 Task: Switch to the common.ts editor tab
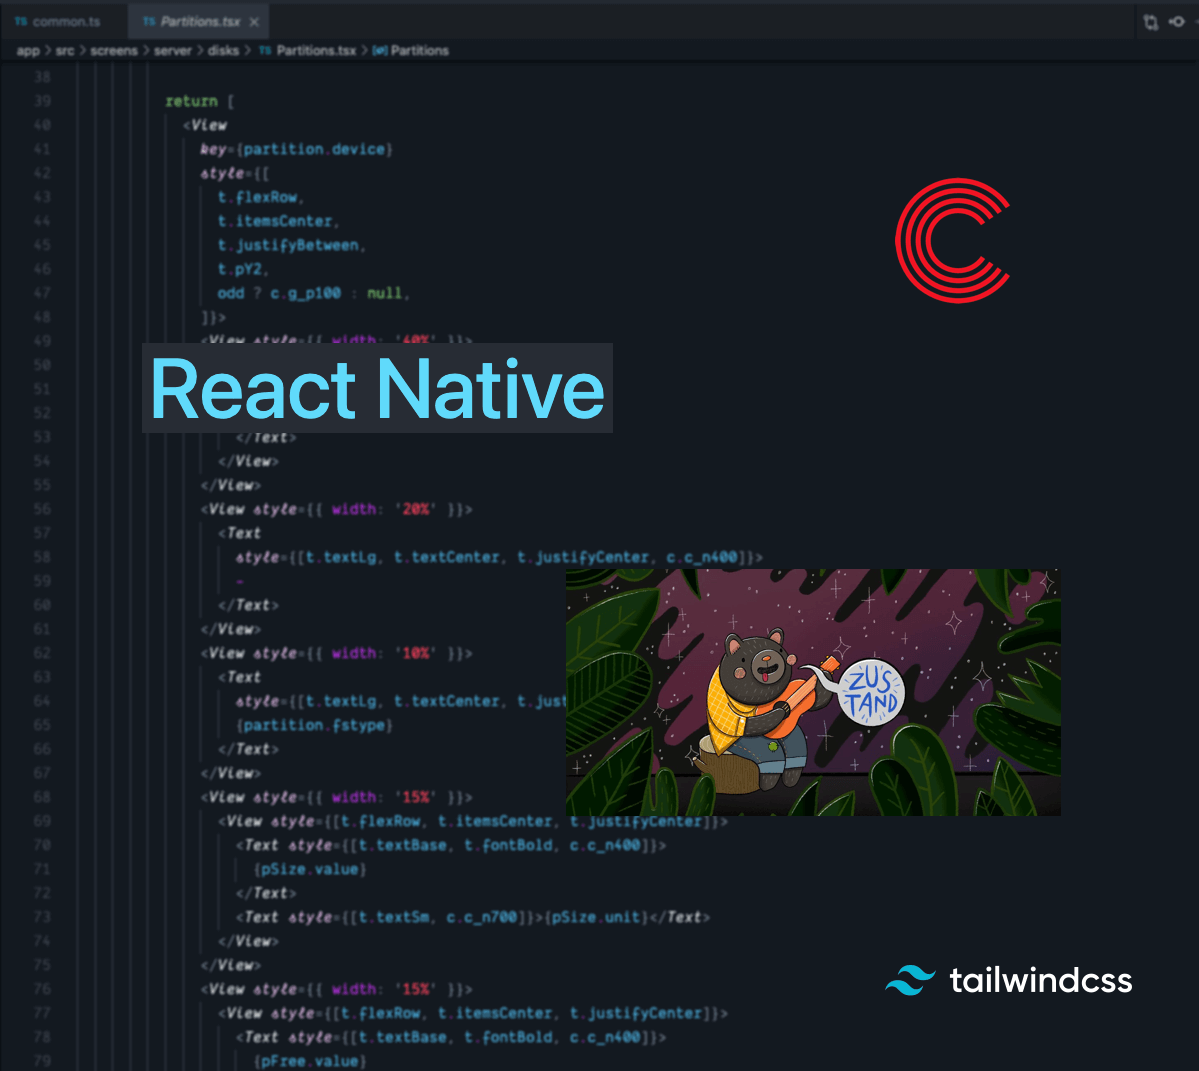[x=58, y=21]
